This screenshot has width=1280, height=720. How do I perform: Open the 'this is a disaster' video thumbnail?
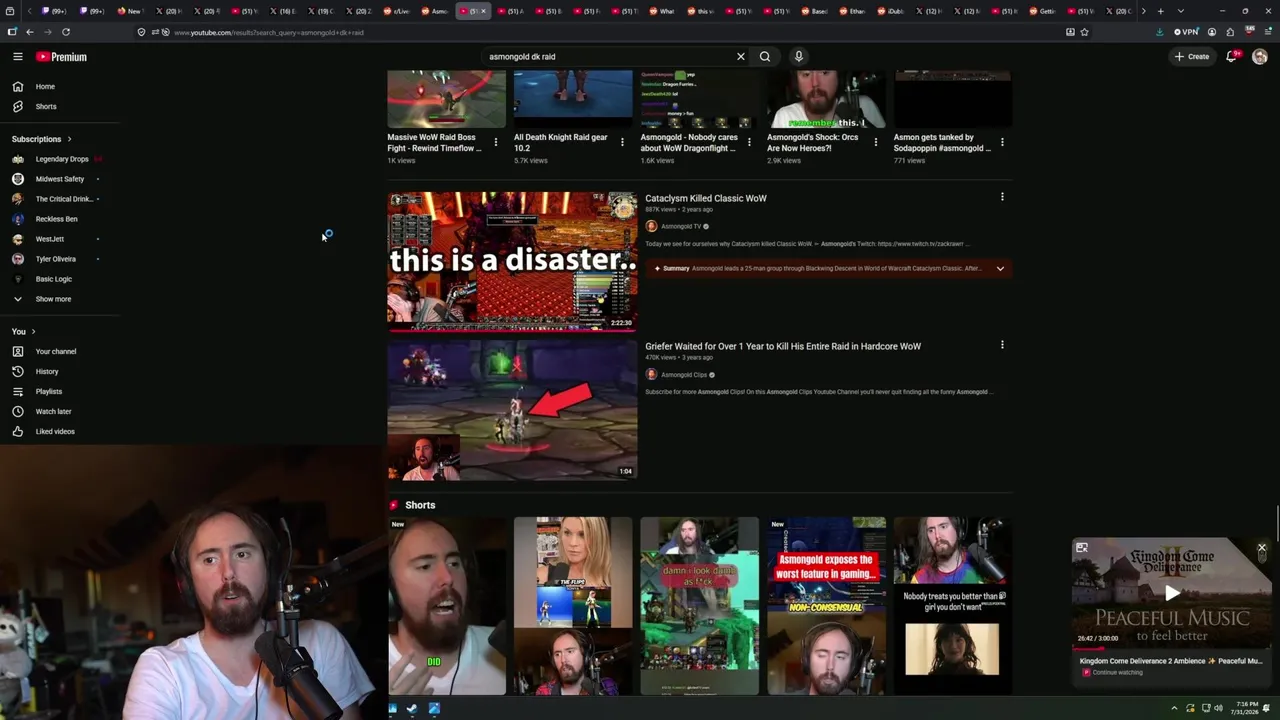click(512, 261)
